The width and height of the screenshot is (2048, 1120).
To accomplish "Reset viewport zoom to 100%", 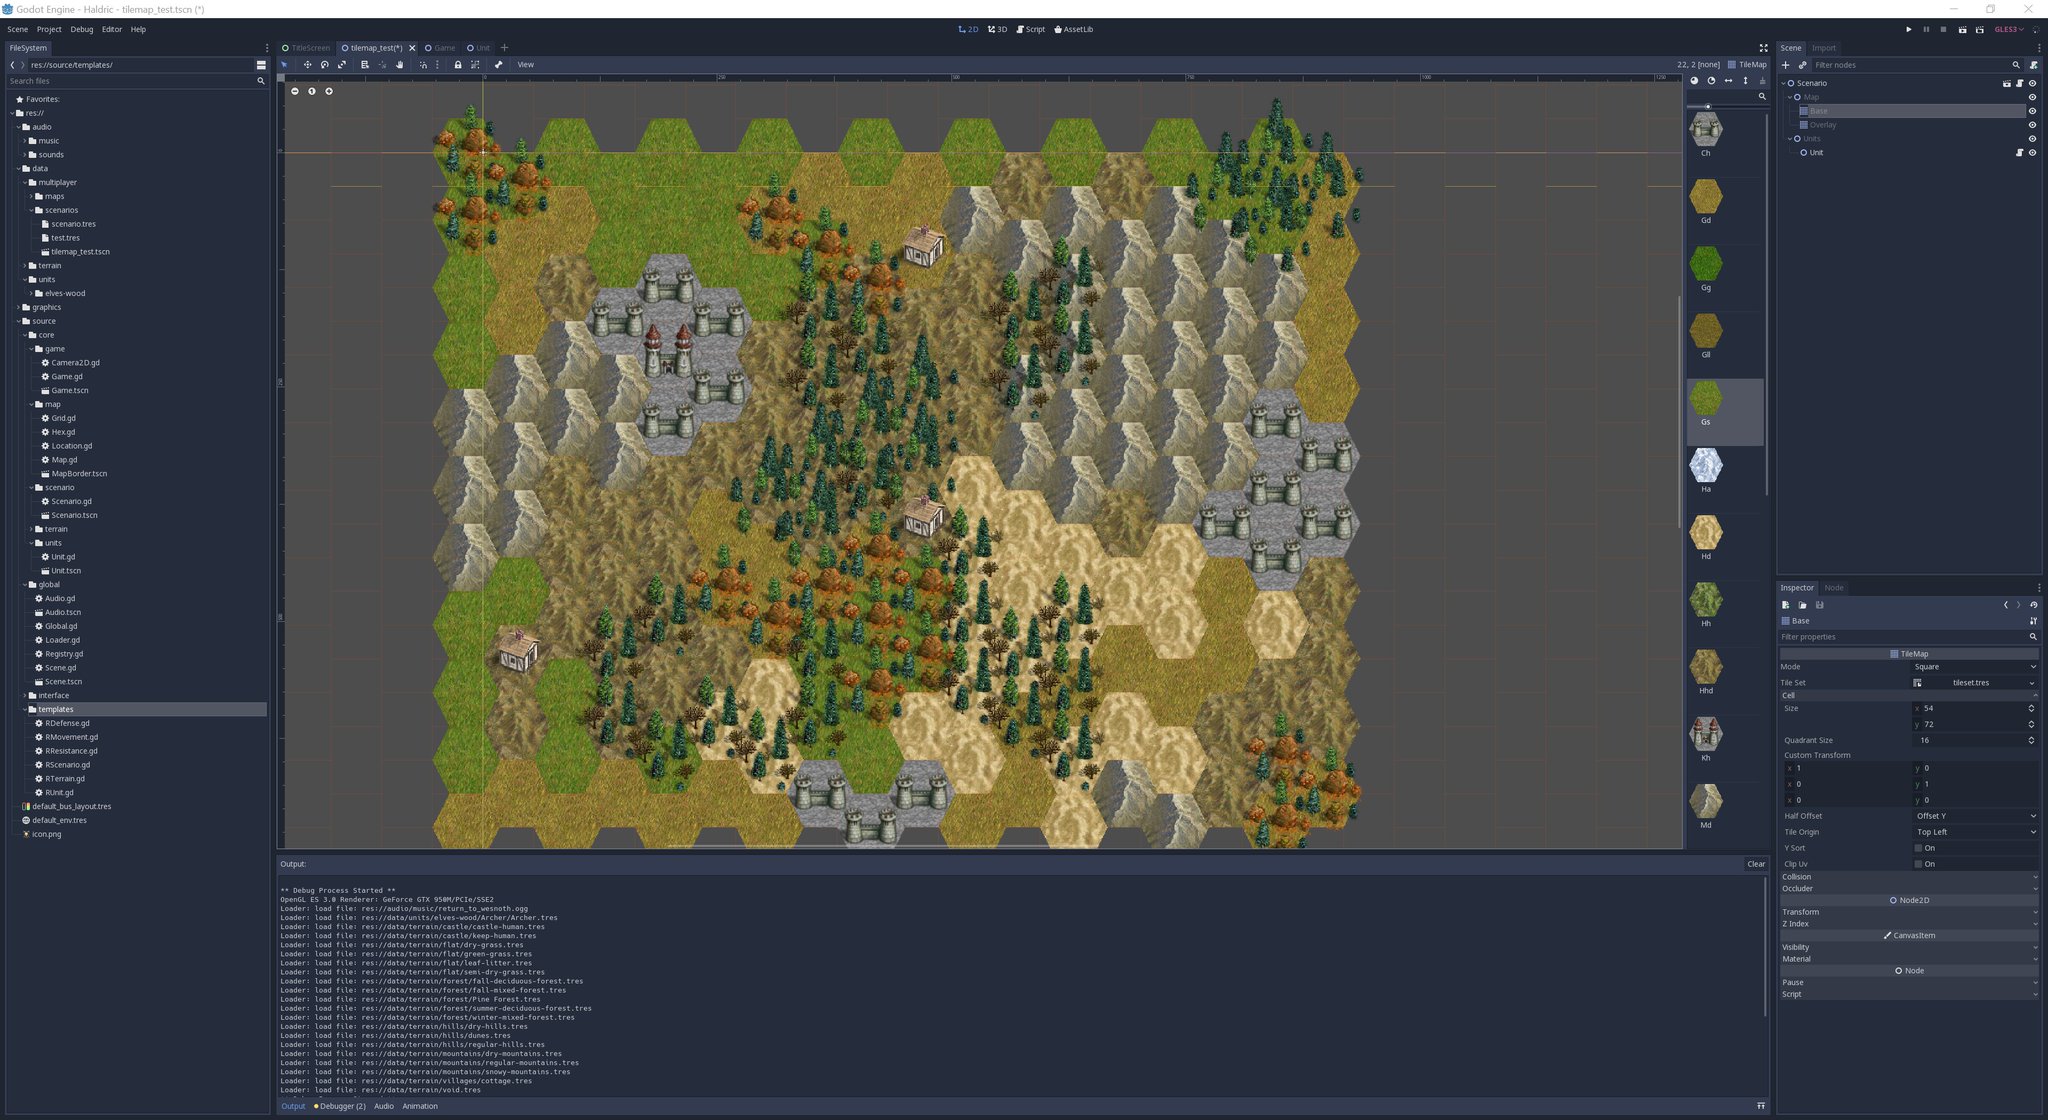I will coord(312,91).
